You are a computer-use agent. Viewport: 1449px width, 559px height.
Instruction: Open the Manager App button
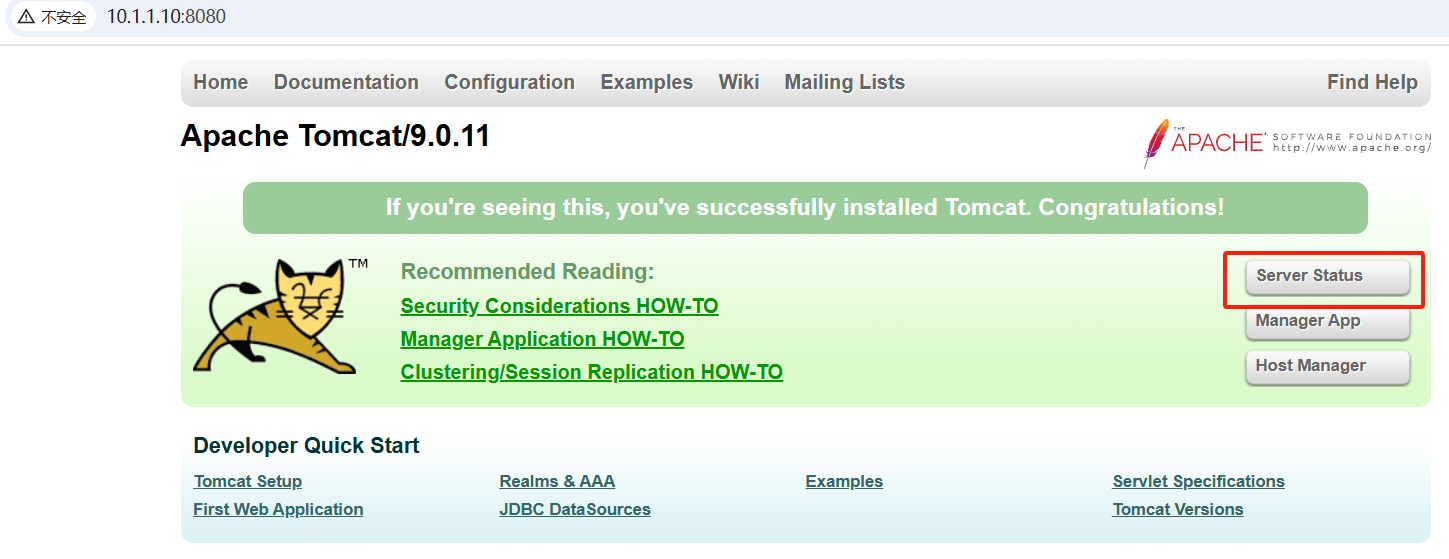pyautogui.click(x=1328, y=321)
